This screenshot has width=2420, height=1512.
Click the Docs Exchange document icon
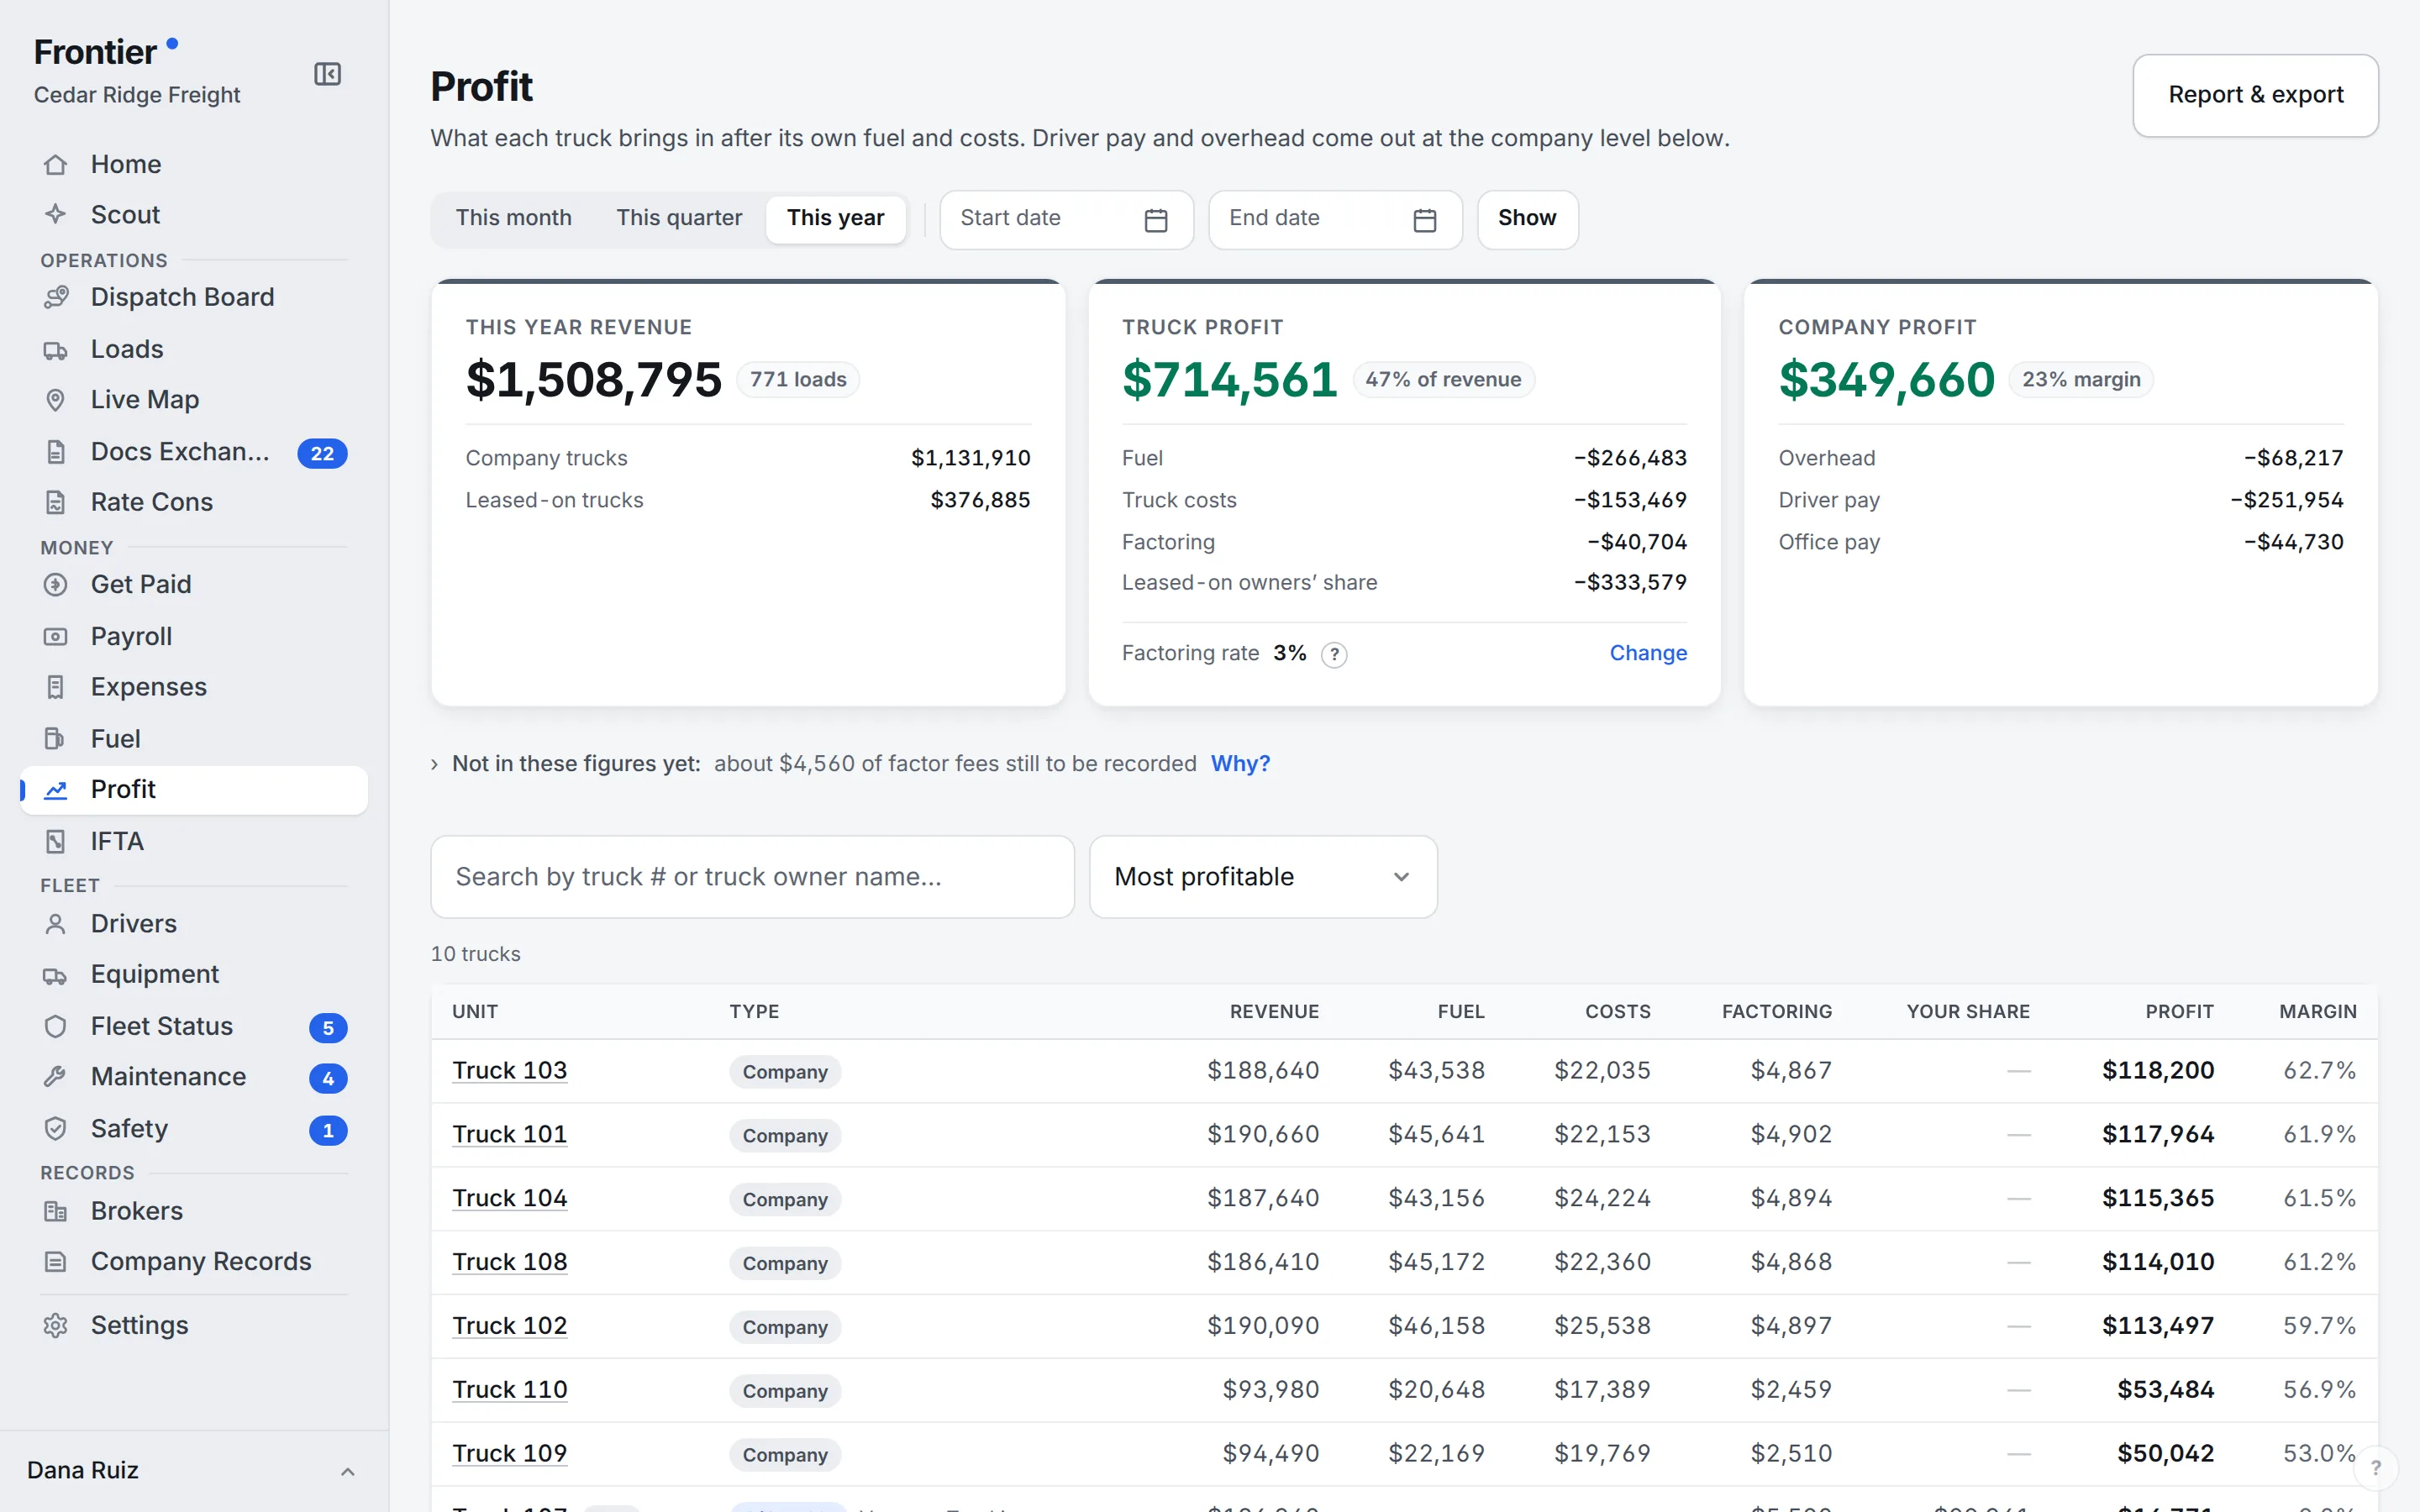pyautogui.click(x=56, y=452)
